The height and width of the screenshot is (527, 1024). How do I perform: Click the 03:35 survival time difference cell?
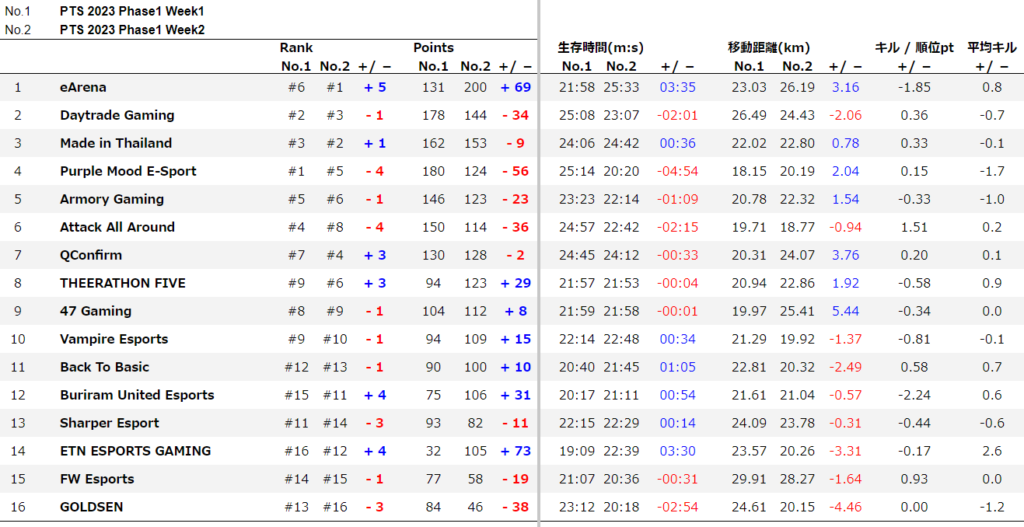click(677, 87)
